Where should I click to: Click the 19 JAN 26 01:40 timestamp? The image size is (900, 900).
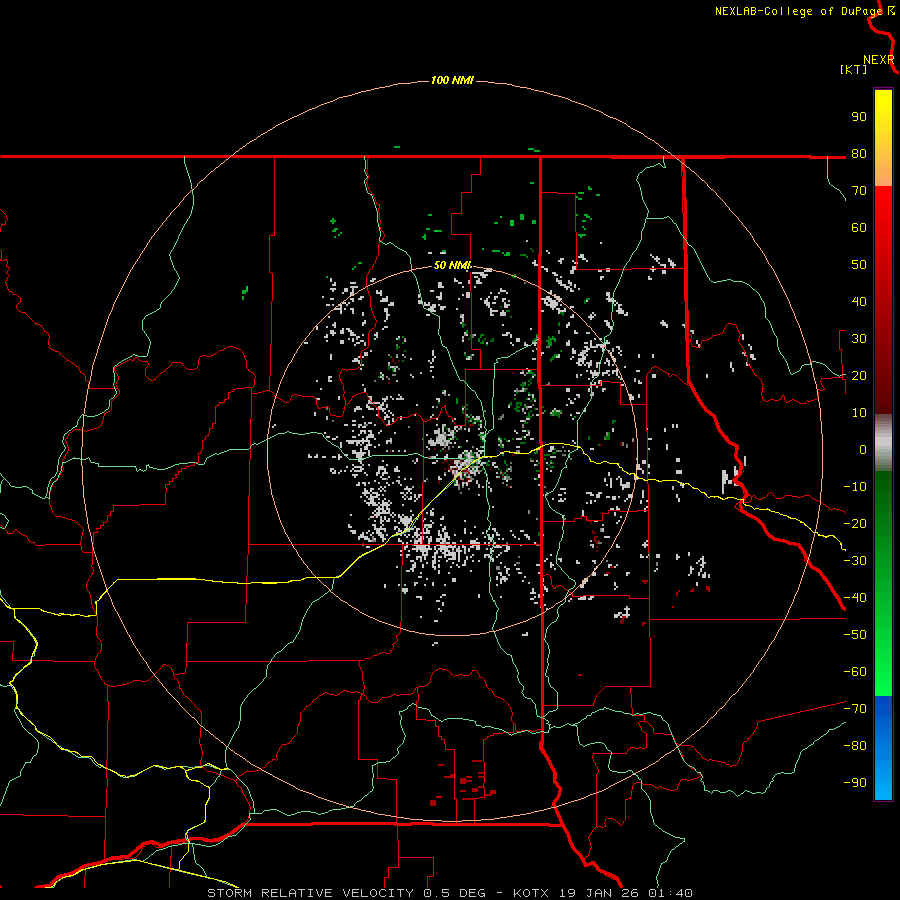click(624, 893)
